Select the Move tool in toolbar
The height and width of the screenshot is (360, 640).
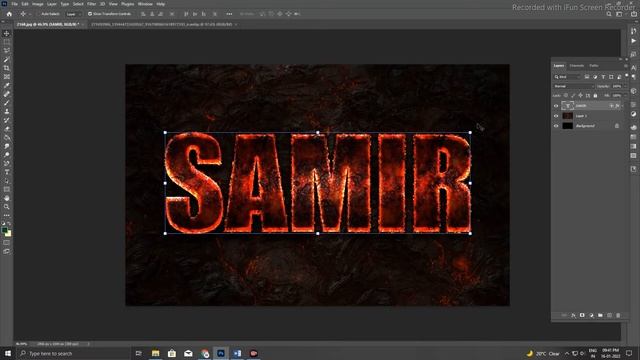coord(7,33)
